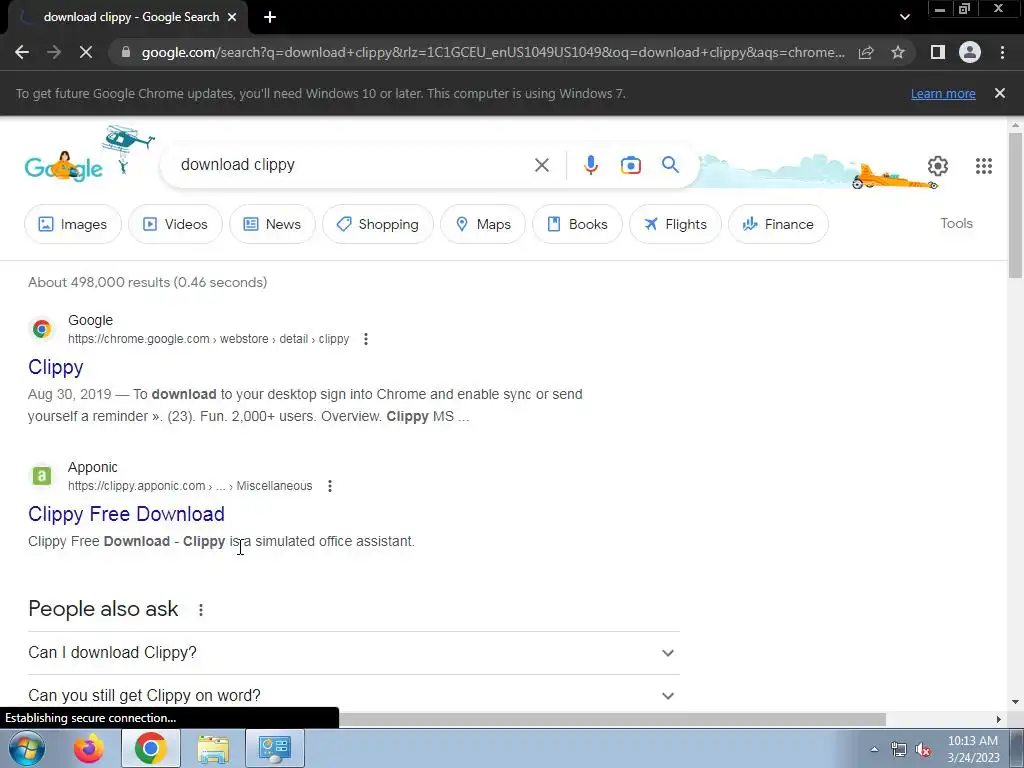The image size is (1024, 768).
Task: Open the tab search dropdown arrow
Action: click(x=904, y=18)
